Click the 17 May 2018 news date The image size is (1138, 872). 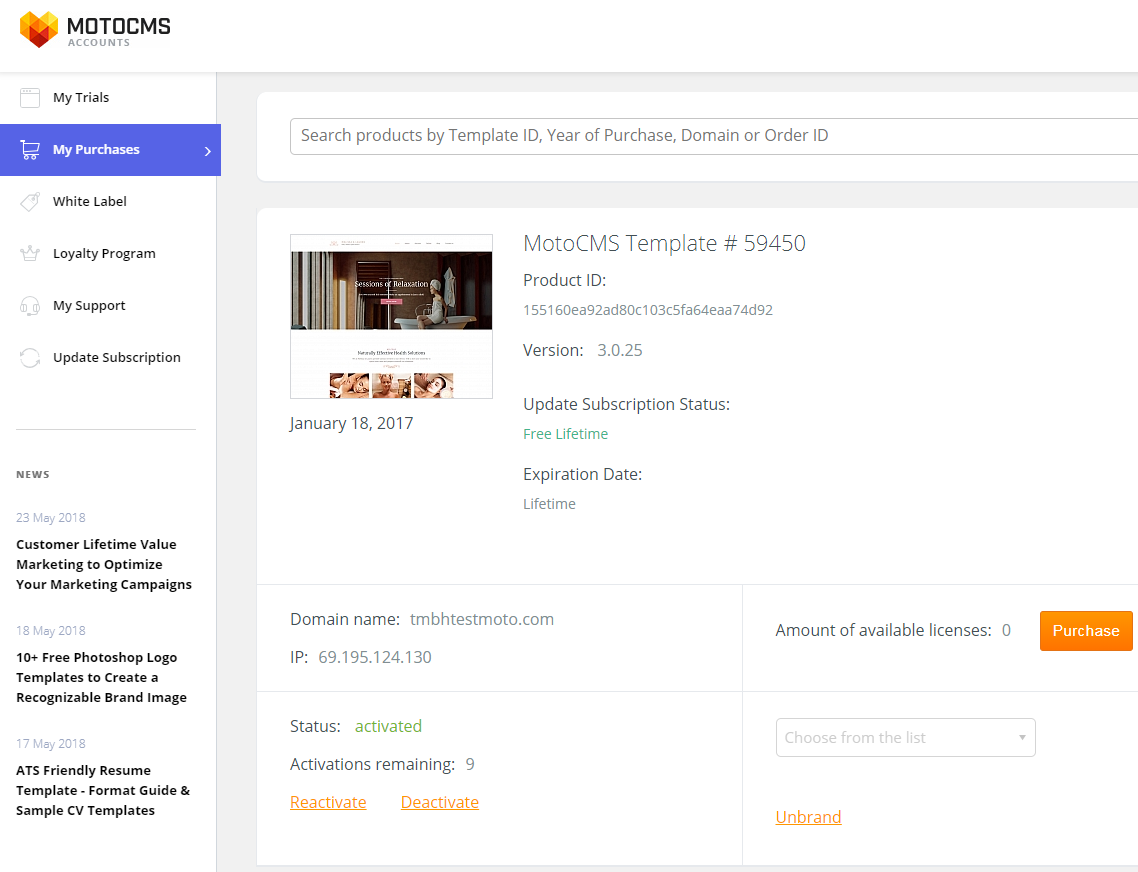tap(51, 743)
